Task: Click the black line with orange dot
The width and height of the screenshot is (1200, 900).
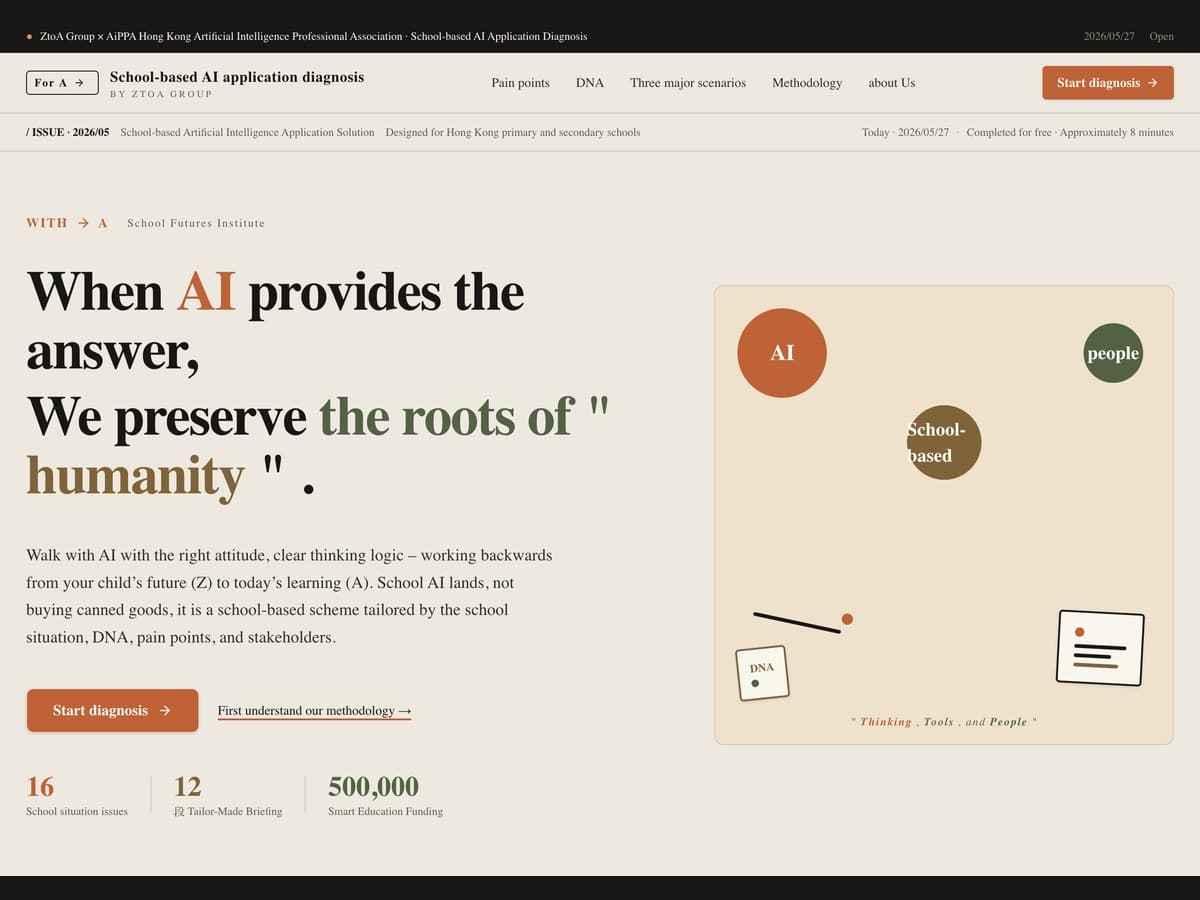Action: 802,621
